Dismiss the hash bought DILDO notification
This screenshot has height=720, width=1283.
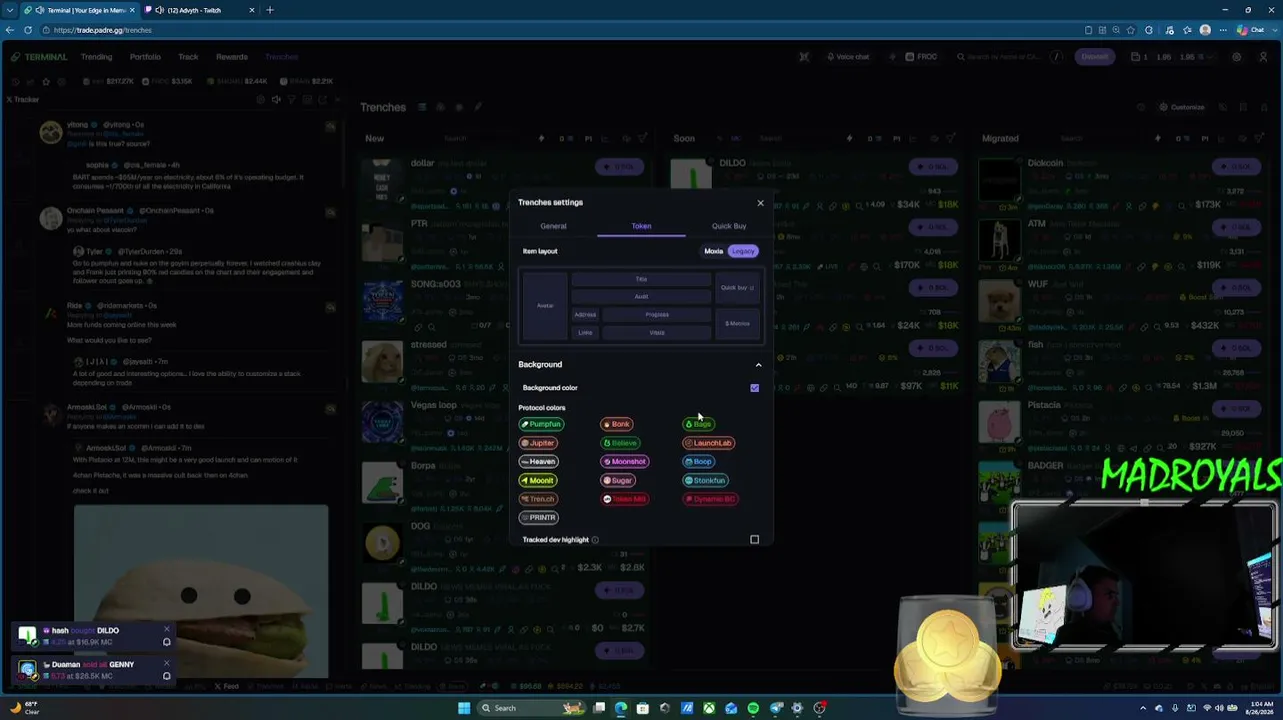pyautogui.click(x=167, y=631)
